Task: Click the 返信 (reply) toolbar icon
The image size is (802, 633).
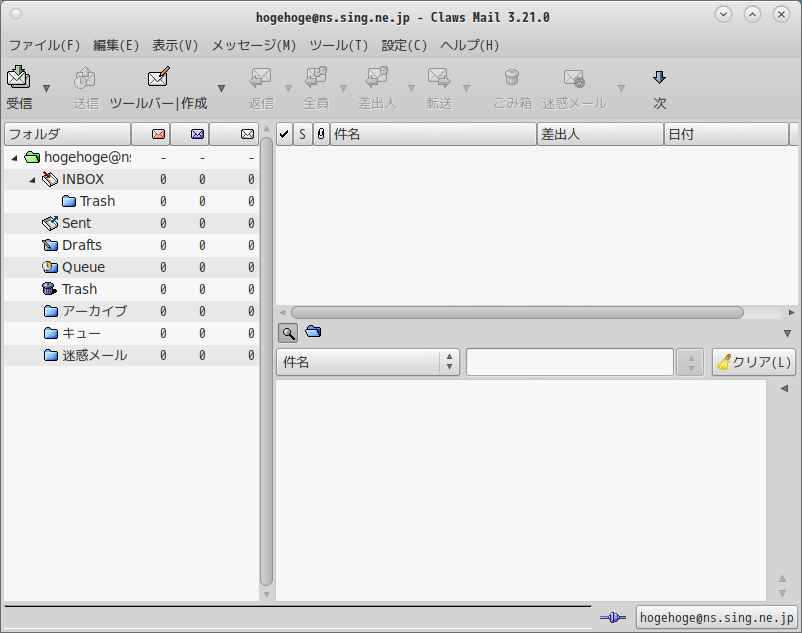Action: [x=260, y=78]
